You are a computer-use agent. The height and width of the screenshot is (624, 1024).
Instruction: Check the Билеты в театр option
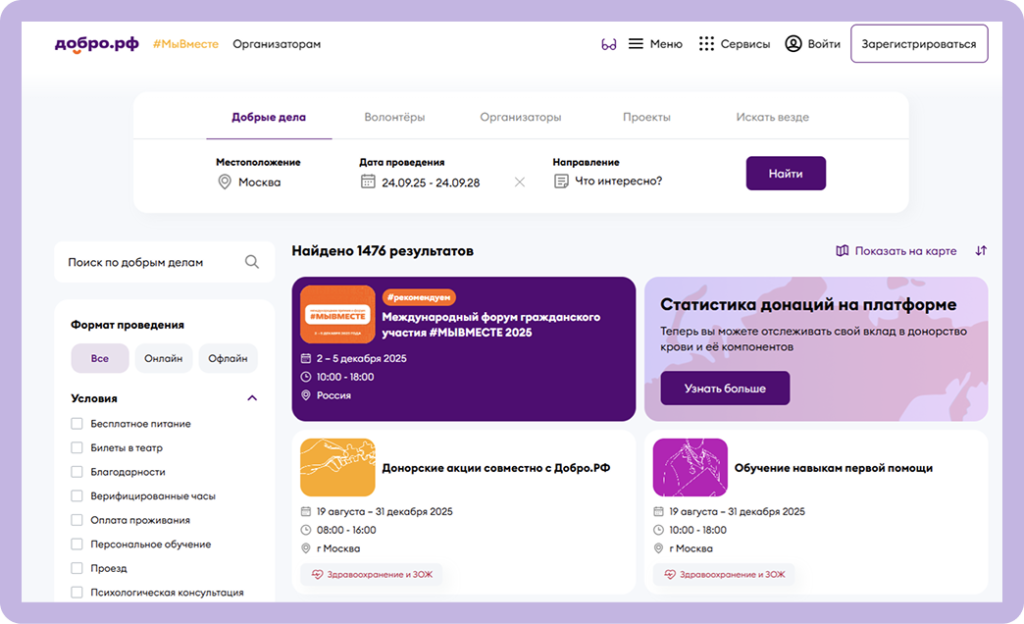77,448
